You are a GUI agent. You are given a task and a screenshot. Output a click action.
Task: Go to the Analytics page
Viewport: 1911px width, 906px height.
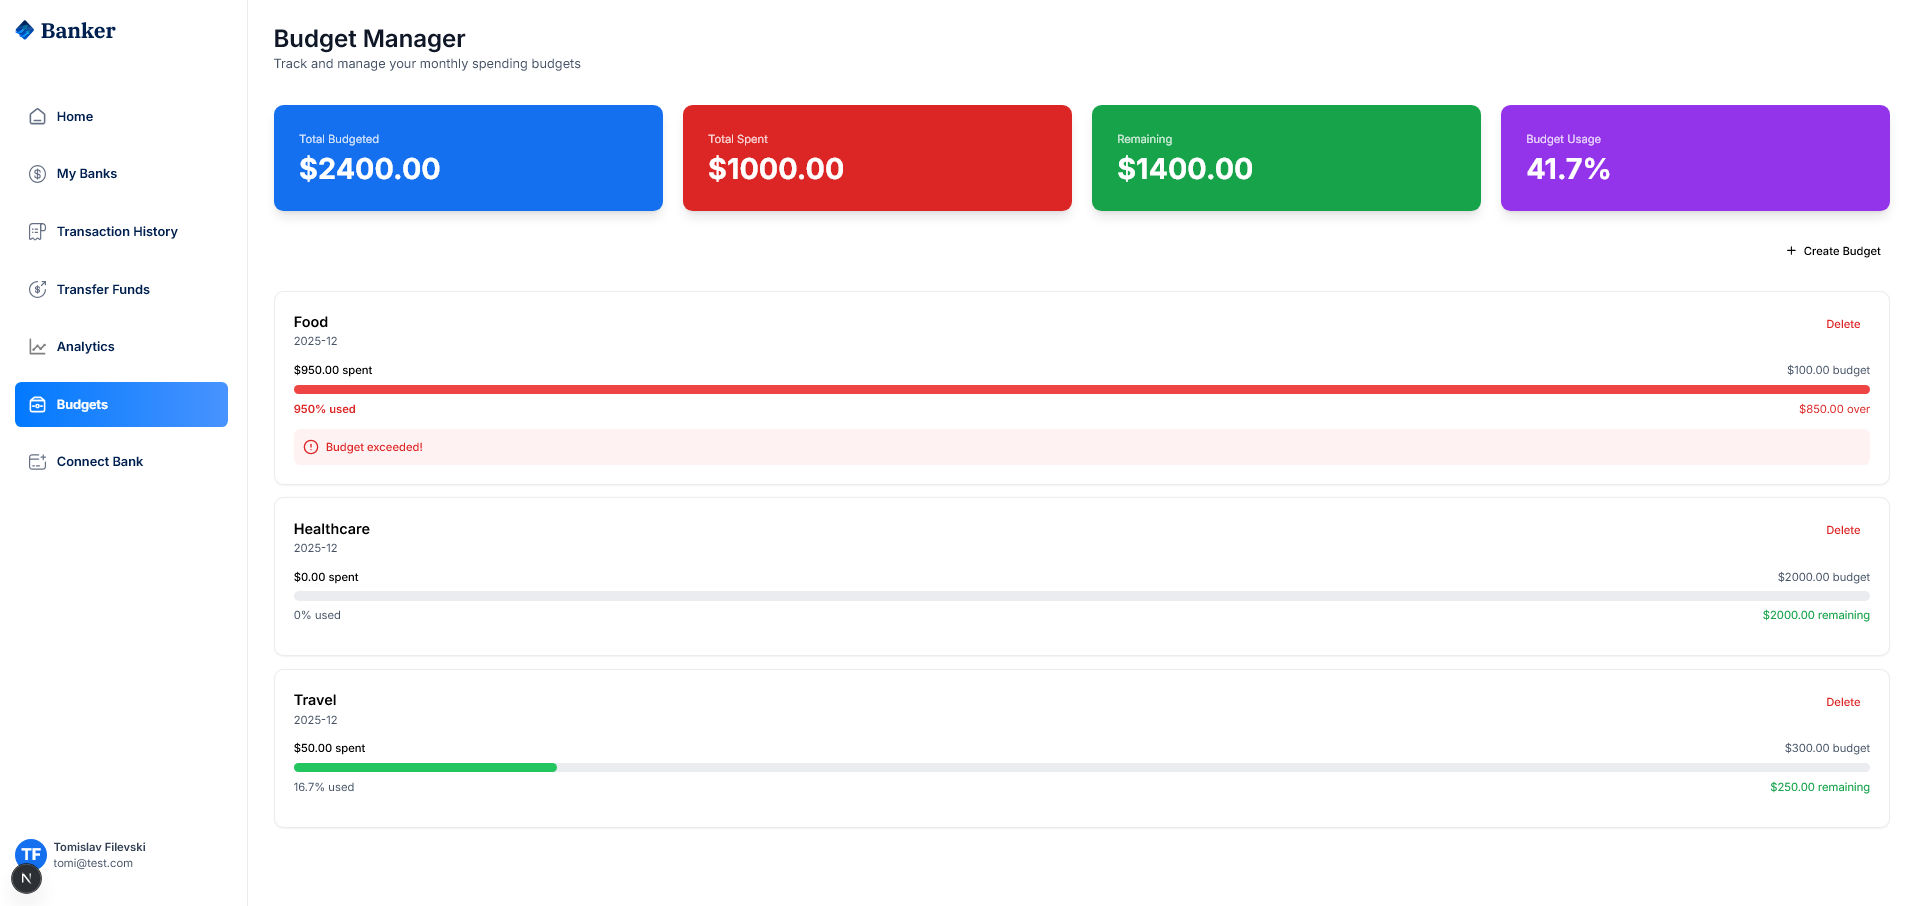click(85, 347)
